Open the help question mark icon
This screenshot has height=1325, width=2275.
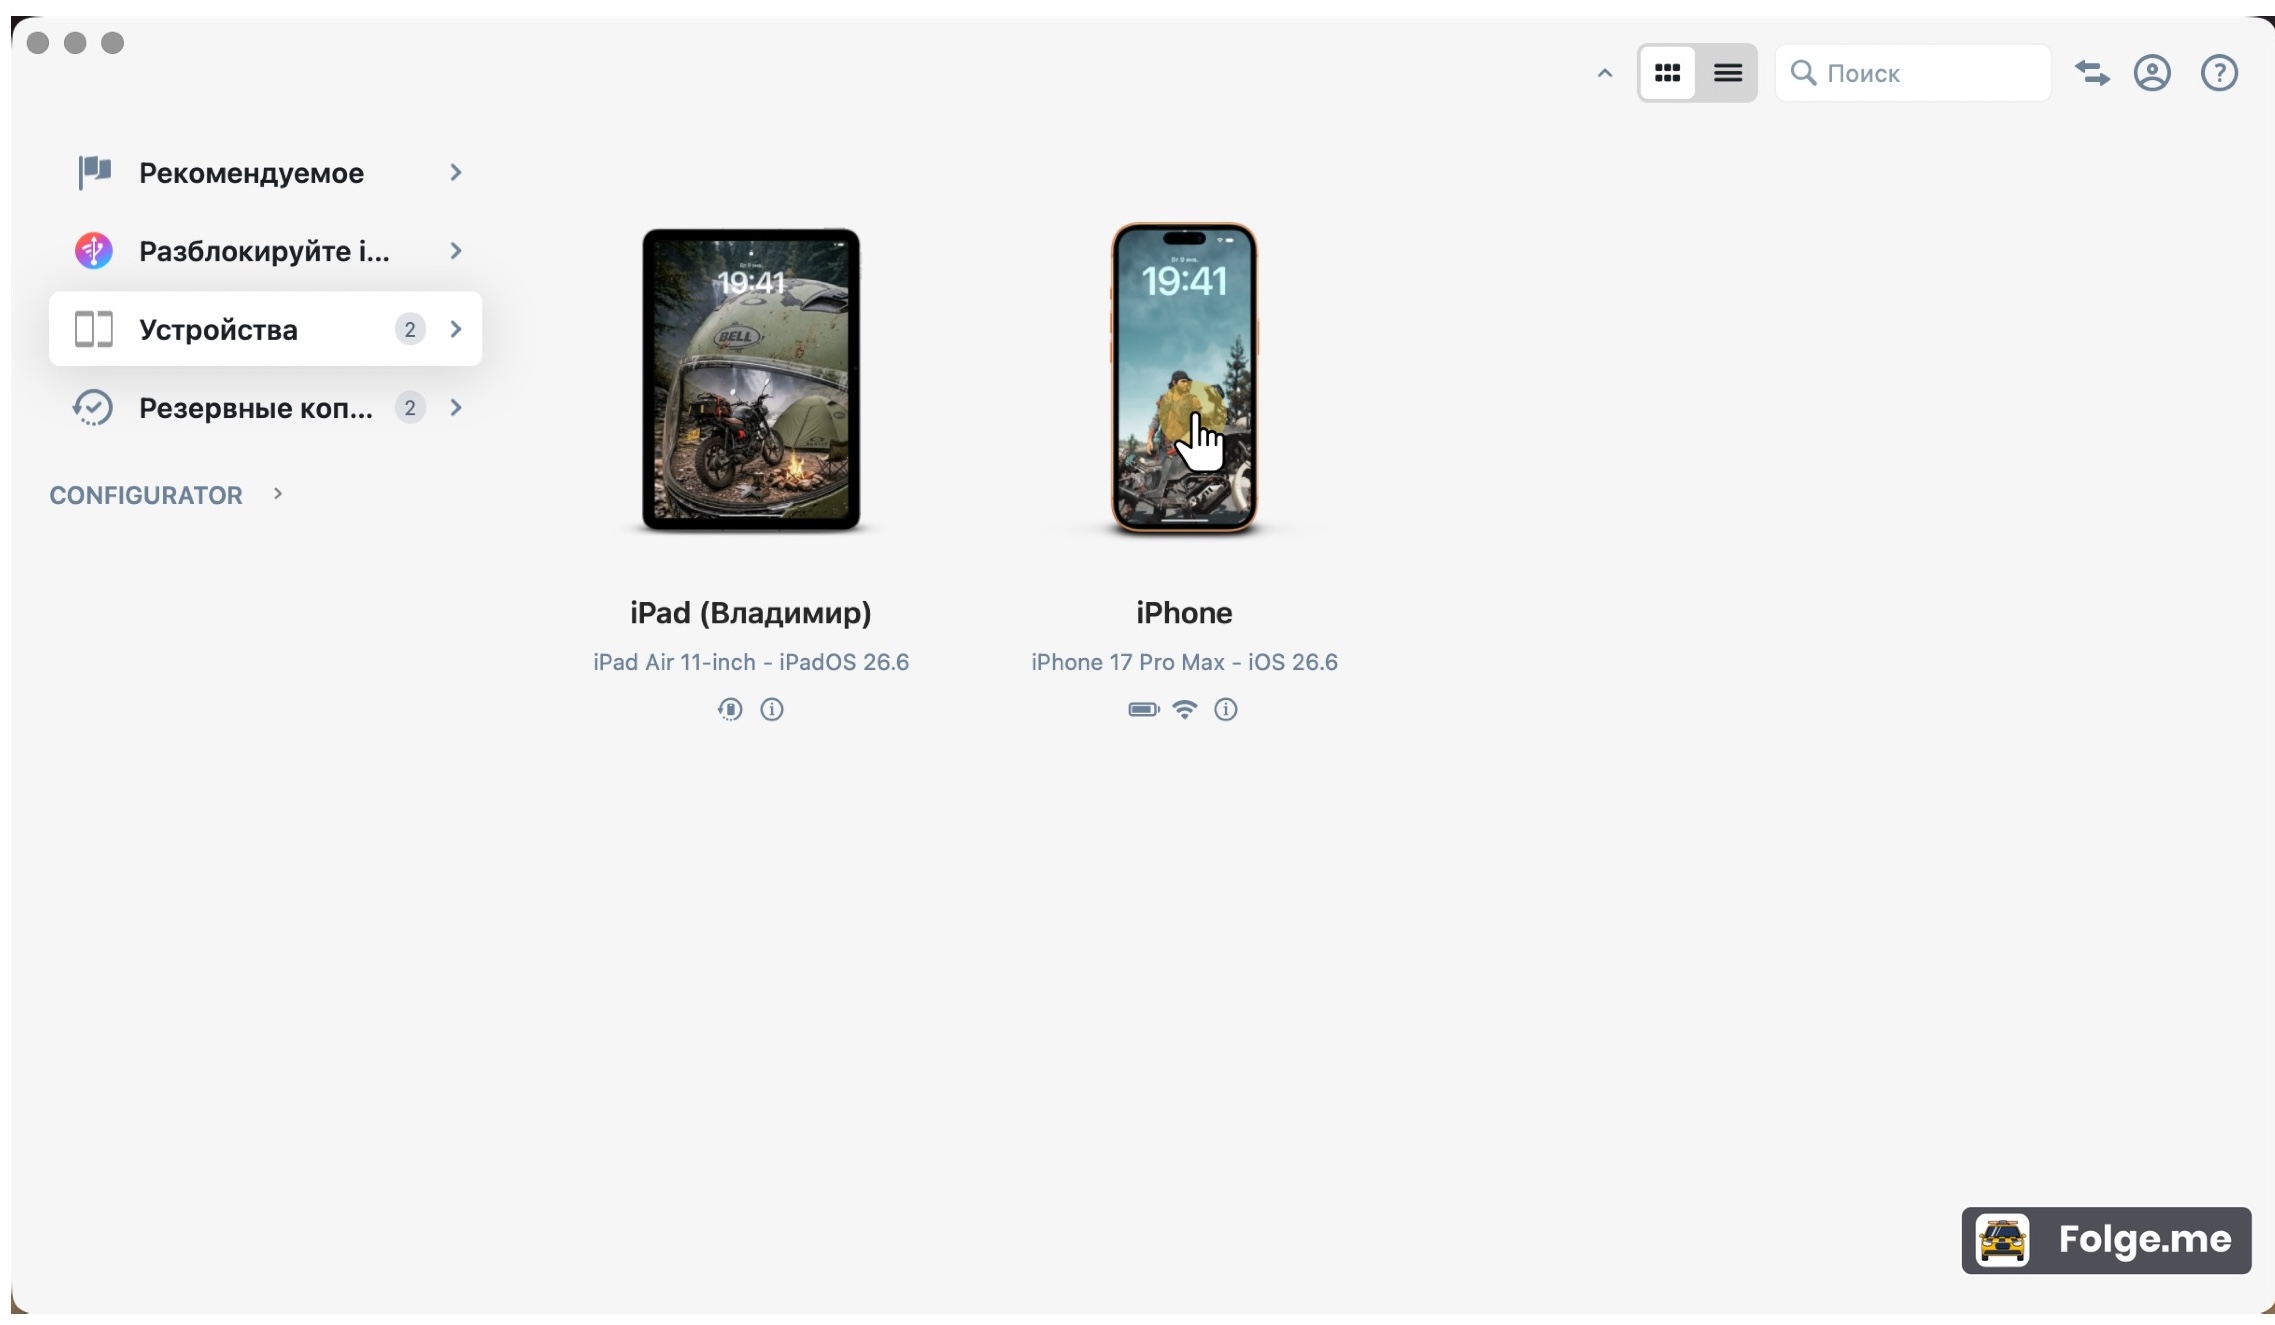2219,73
